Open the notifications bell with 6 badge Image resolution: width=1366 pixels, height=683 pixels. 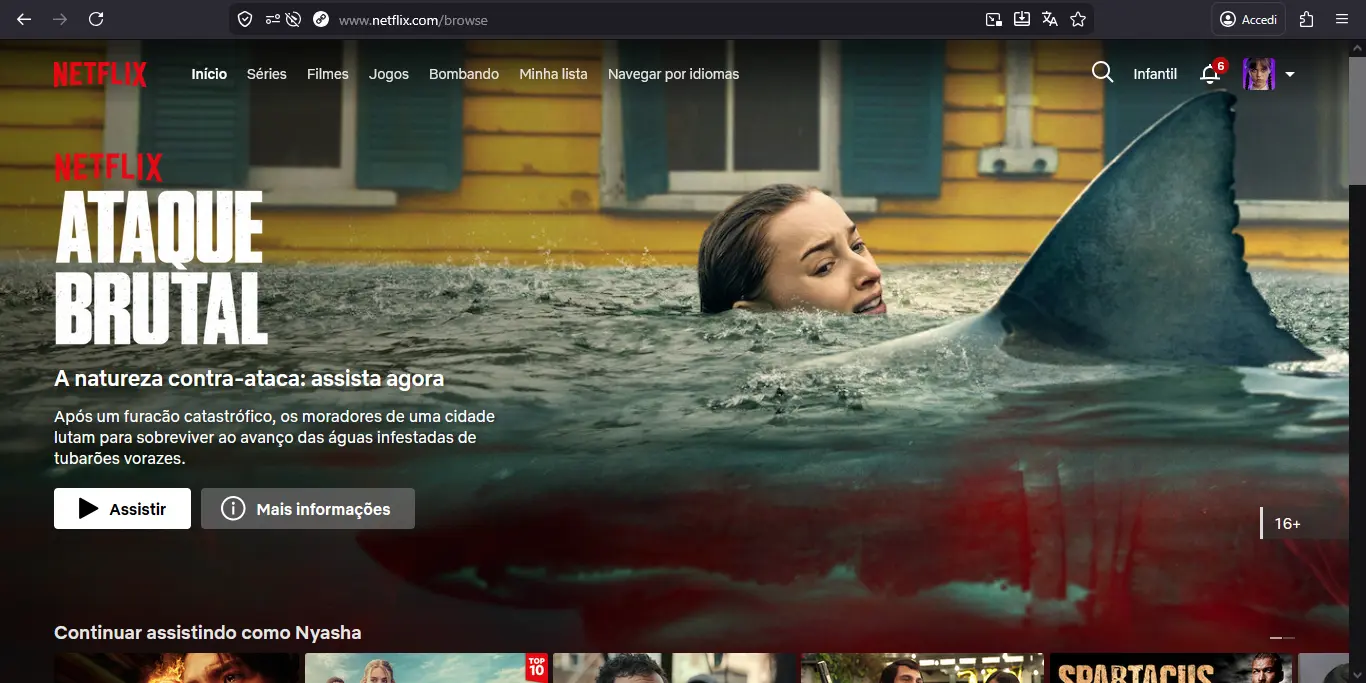(x=1212, y=72)
